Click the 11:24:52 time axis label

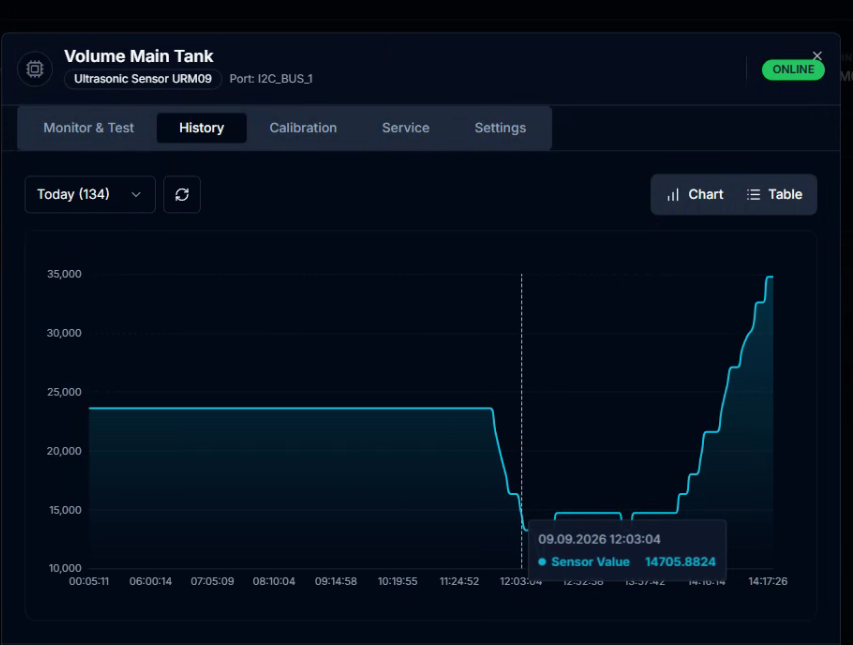pyautogui.click(x=459, y=581)
